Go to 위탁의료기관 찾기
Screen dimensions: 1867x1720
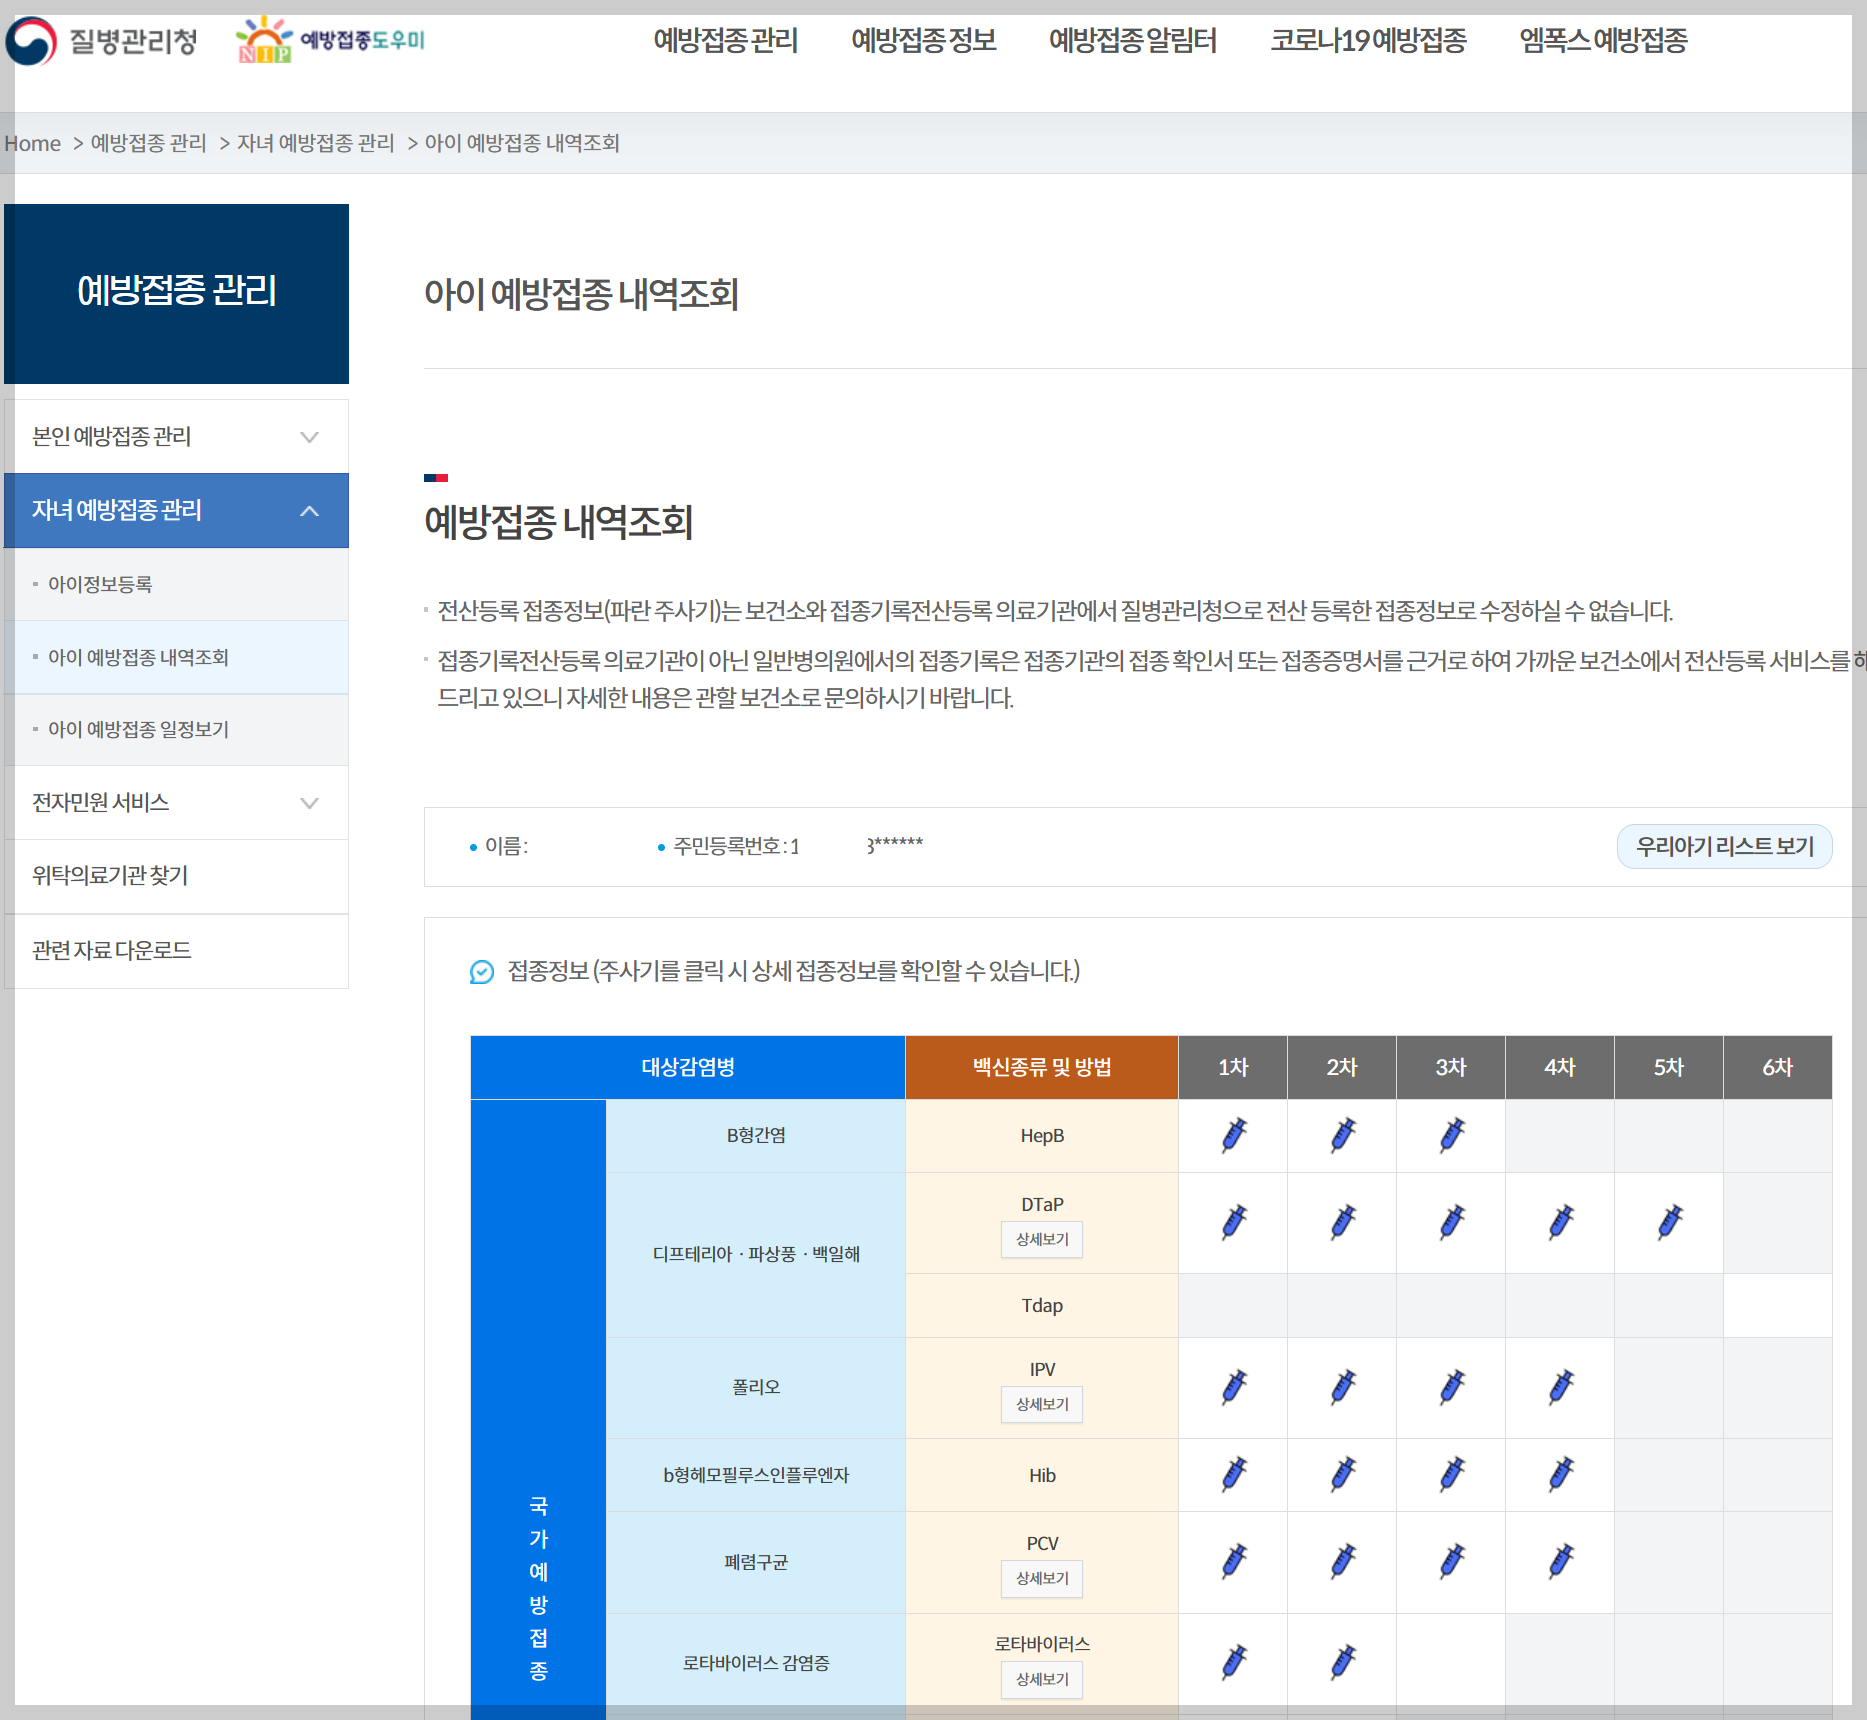(x=177, y=876)
